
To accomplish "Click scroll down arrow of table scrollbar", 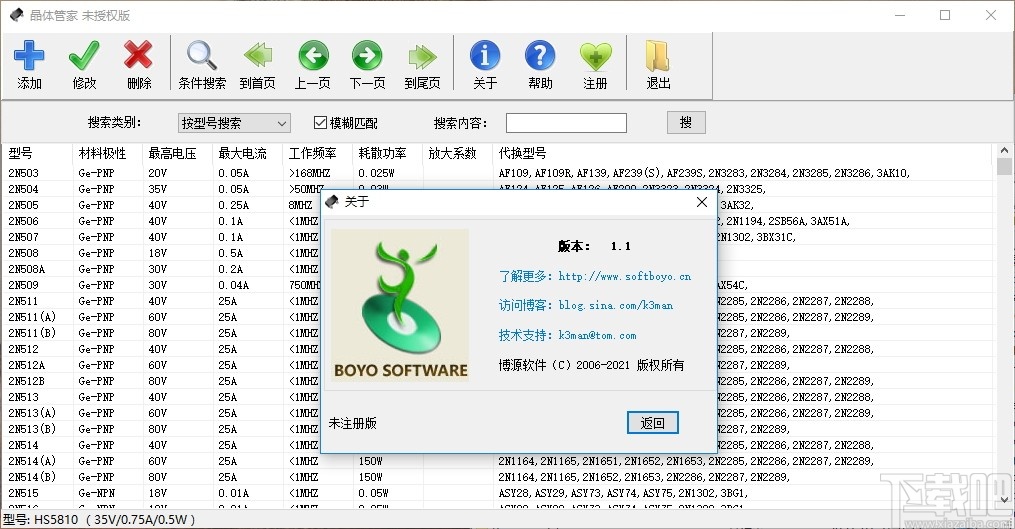I will [x=1004, y=500].
